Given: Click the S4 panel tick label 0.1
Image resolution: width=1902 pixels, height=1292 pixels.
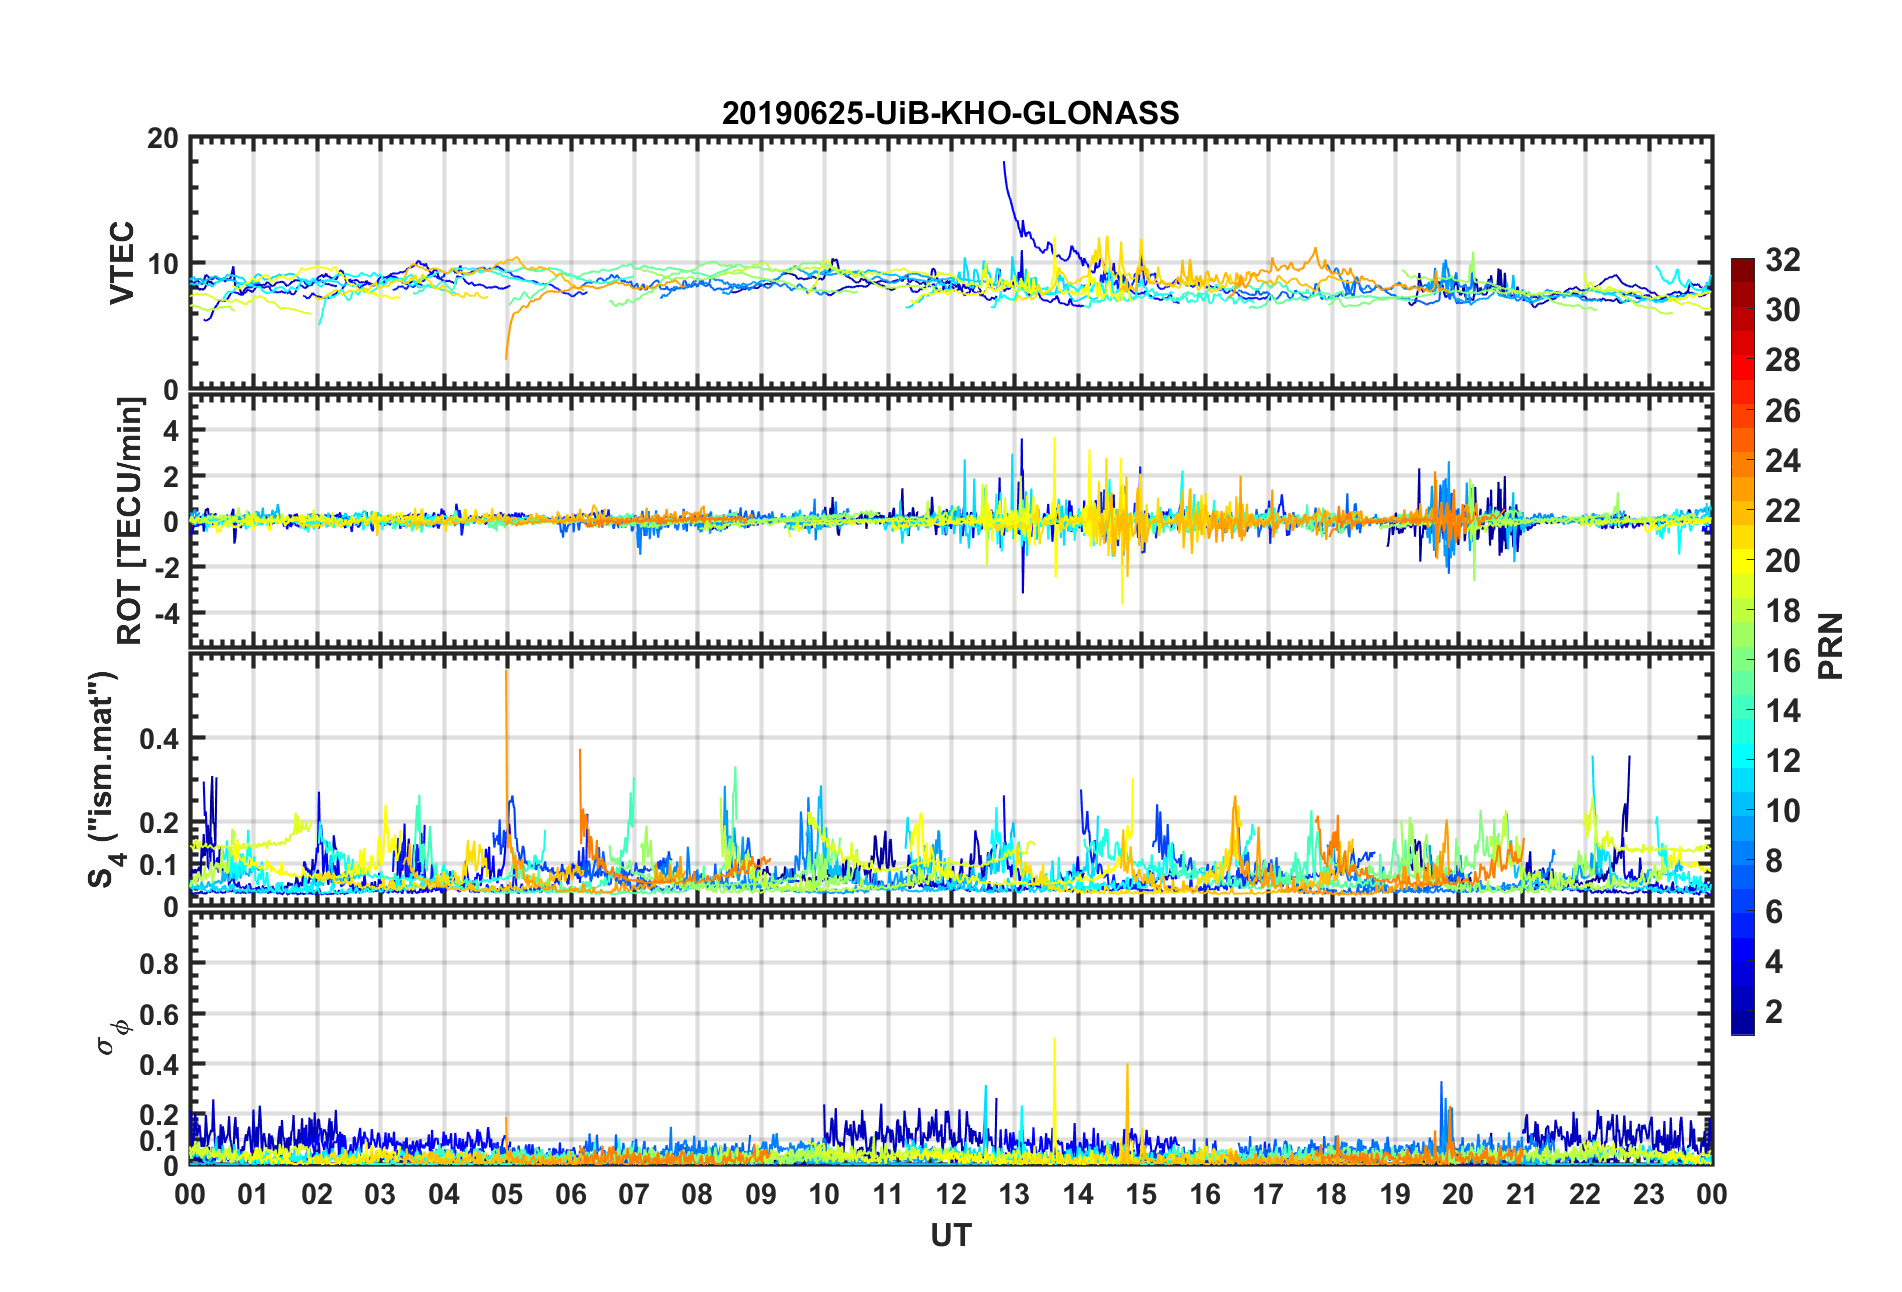Looking at the screenshot, I should coord(159,865).
